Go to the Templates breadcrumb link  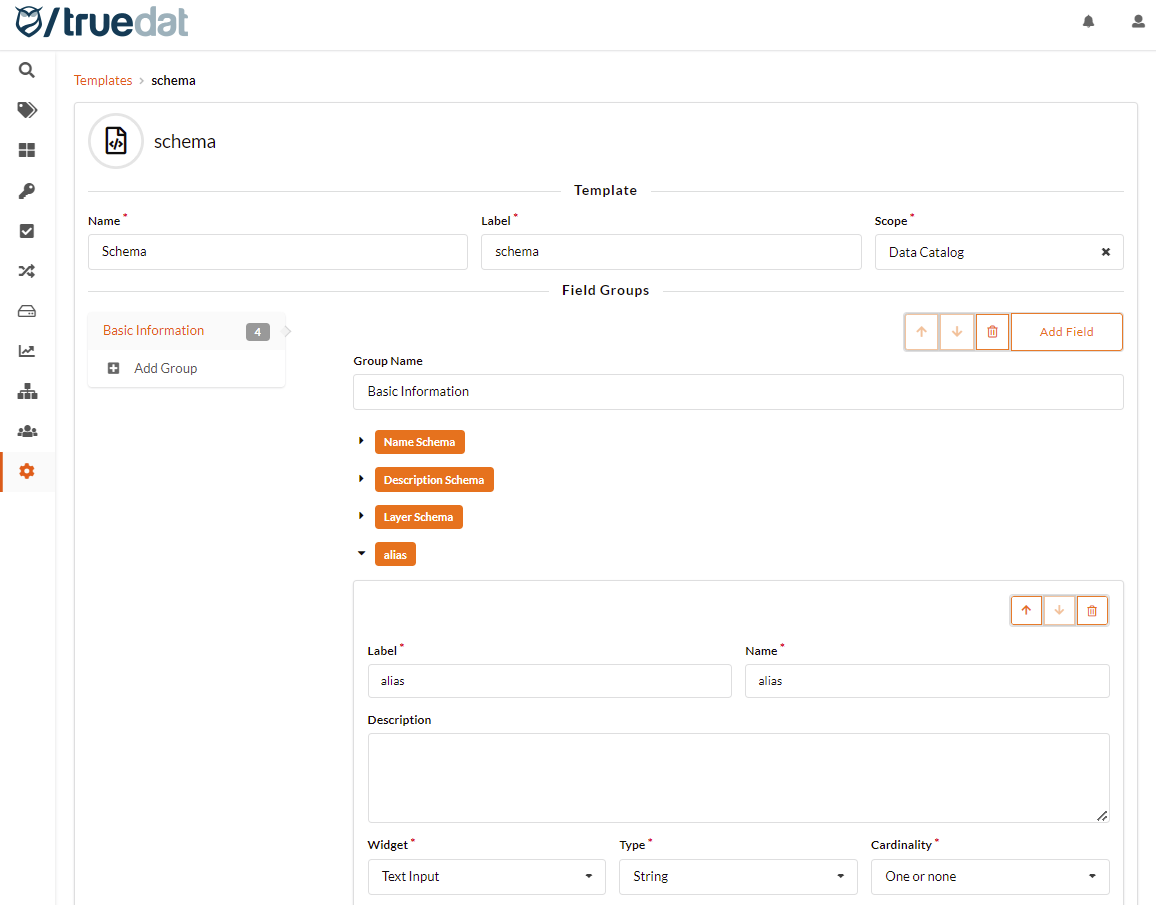pyautogui.click(x=103, y=80)
